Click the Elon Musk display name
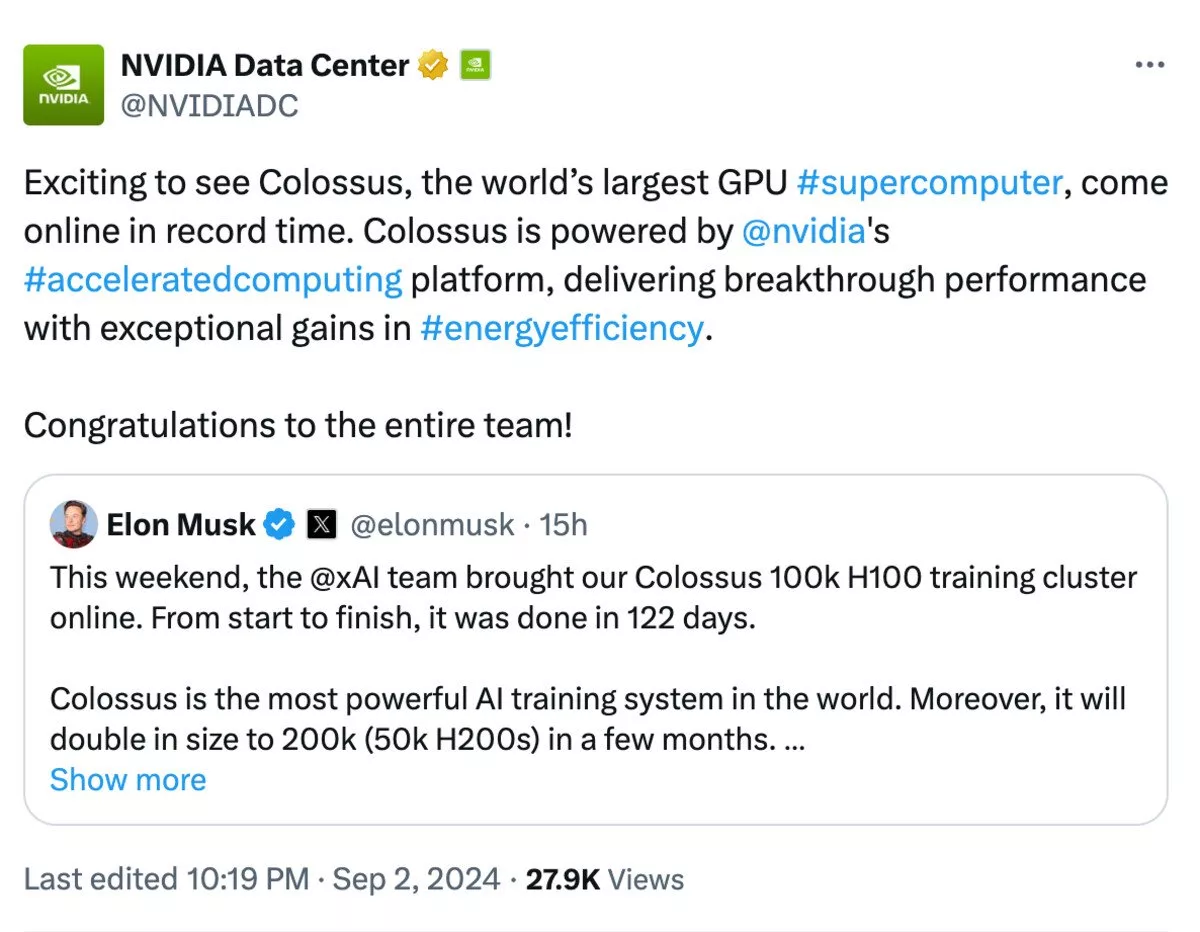Image resolution: width=1200 pixels, height=932 pixels. pos(181,524)
